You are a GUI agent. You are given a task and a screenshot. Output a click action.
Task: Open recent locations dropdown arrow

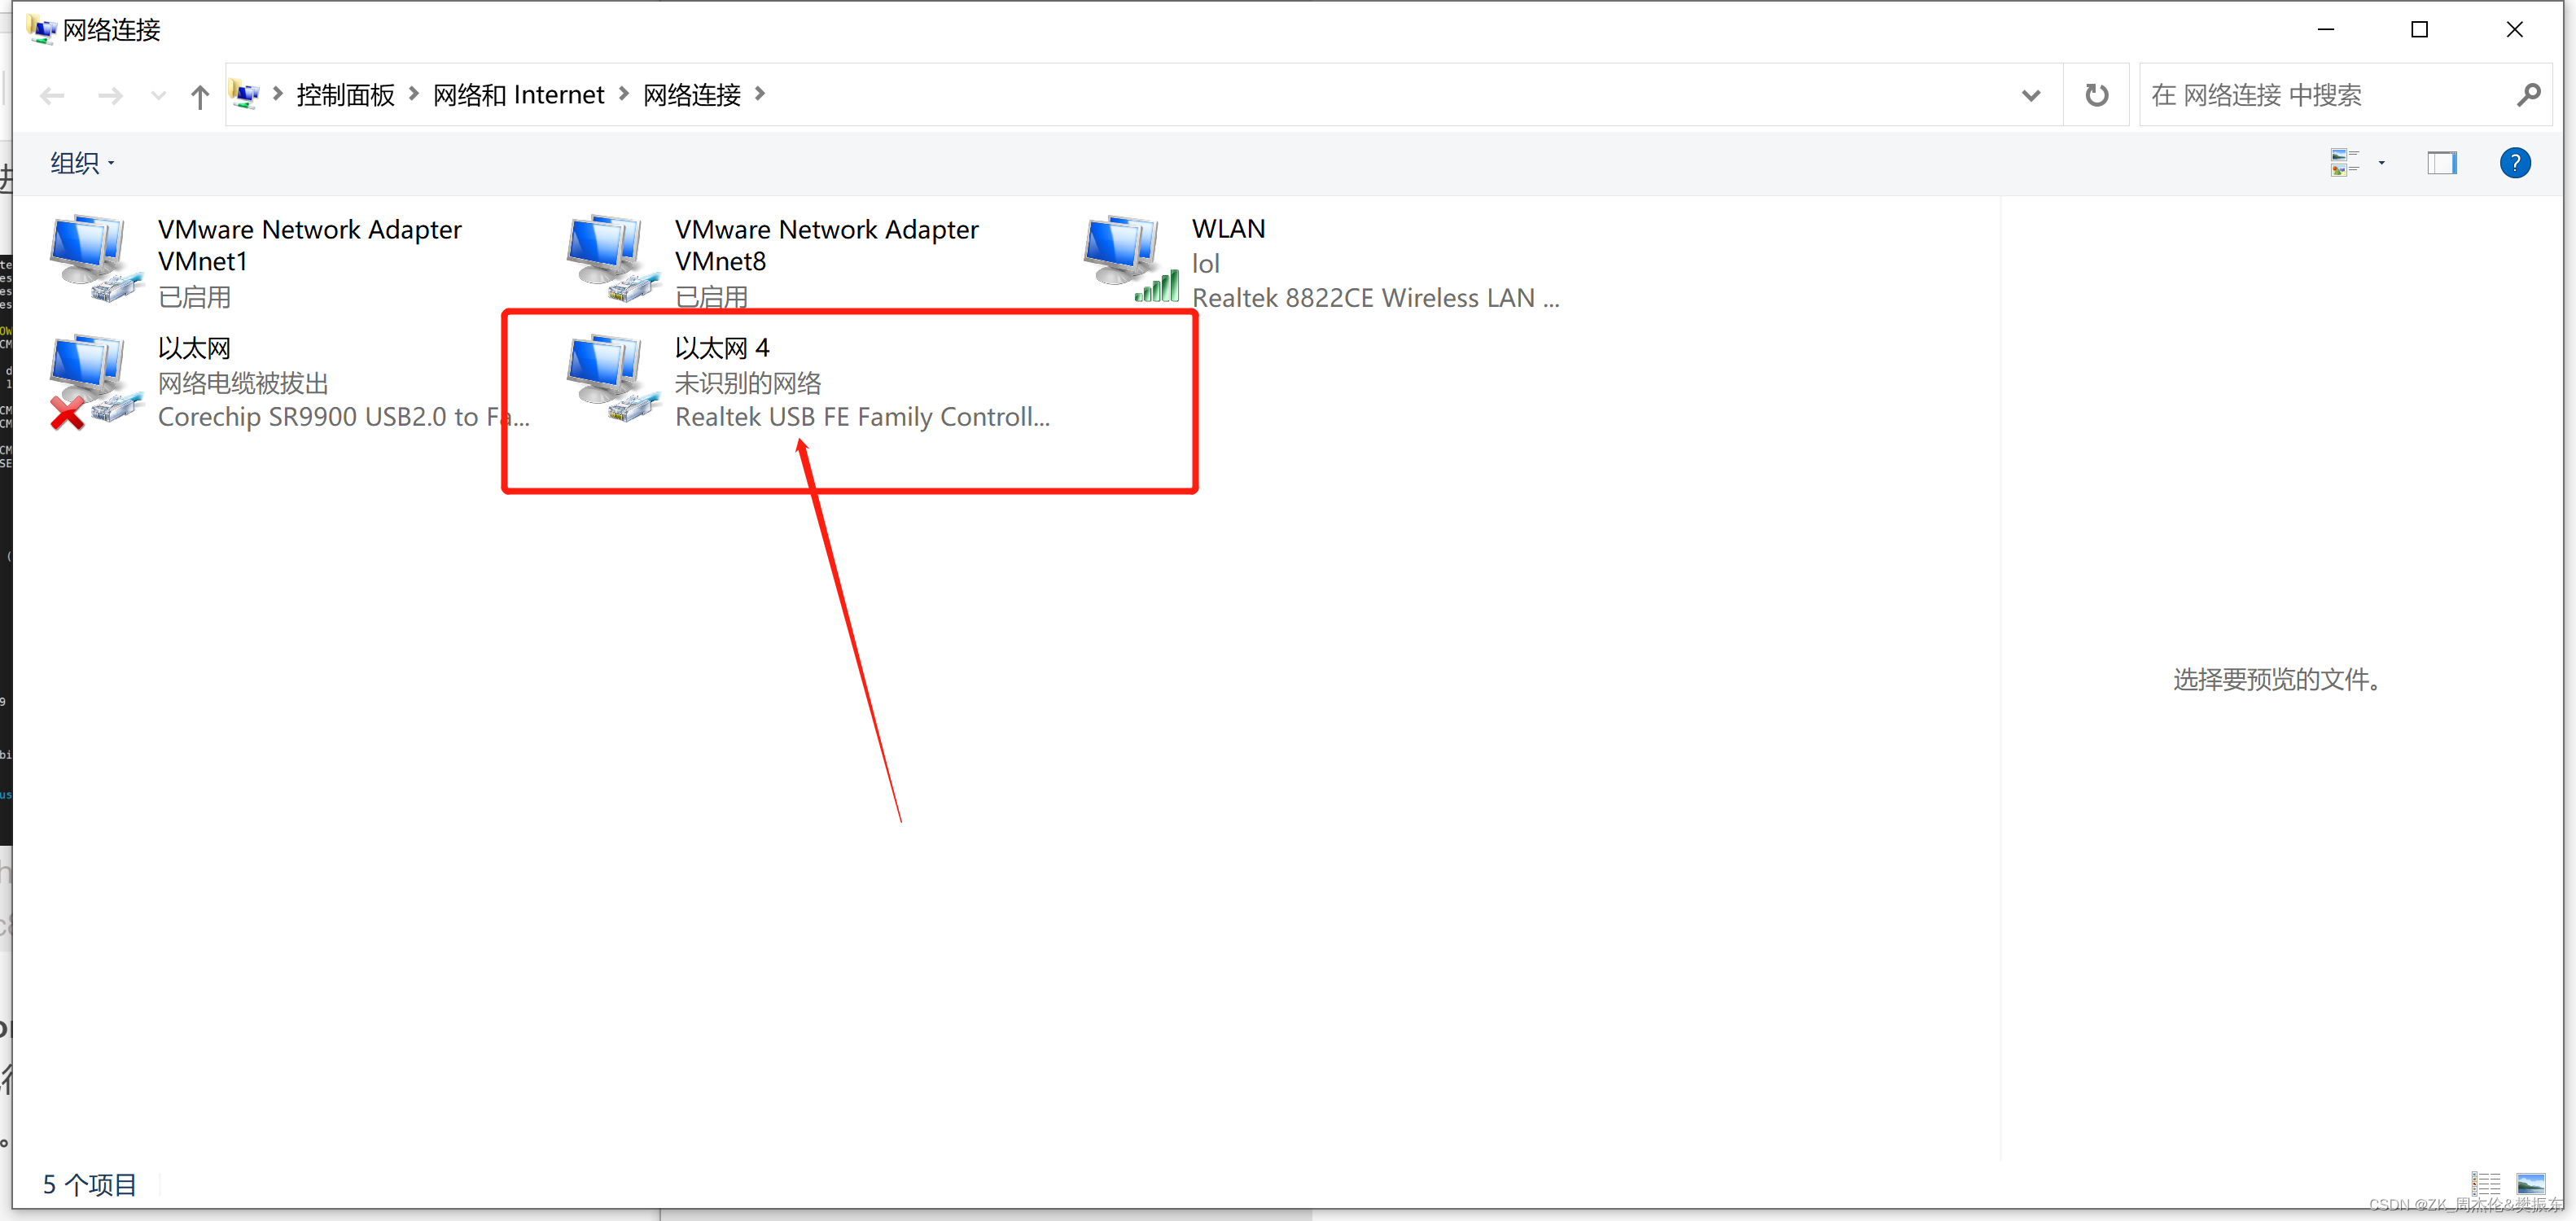click(x=157, y=96)
